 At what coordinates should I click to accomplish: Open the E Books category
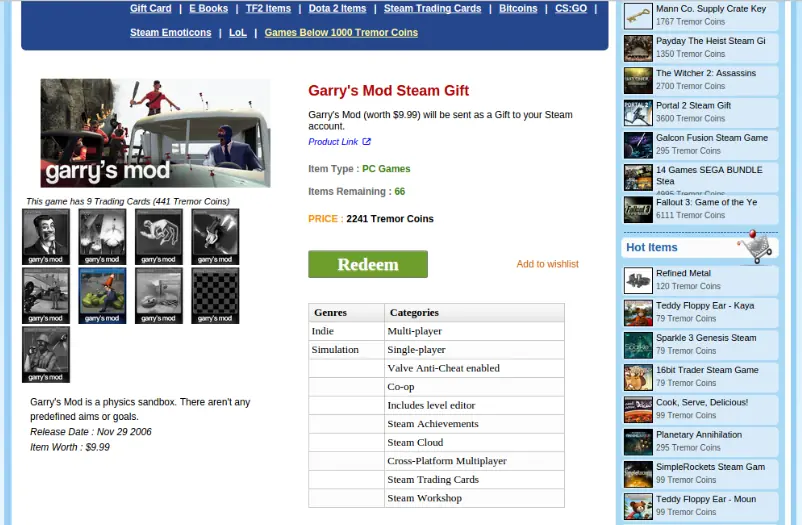pos(208,8)
